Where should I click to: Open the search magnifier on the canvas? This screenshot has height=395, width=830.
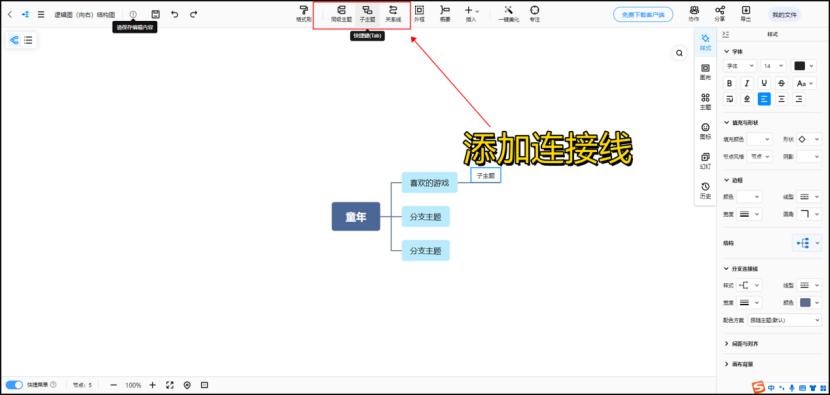pos(679,53)
